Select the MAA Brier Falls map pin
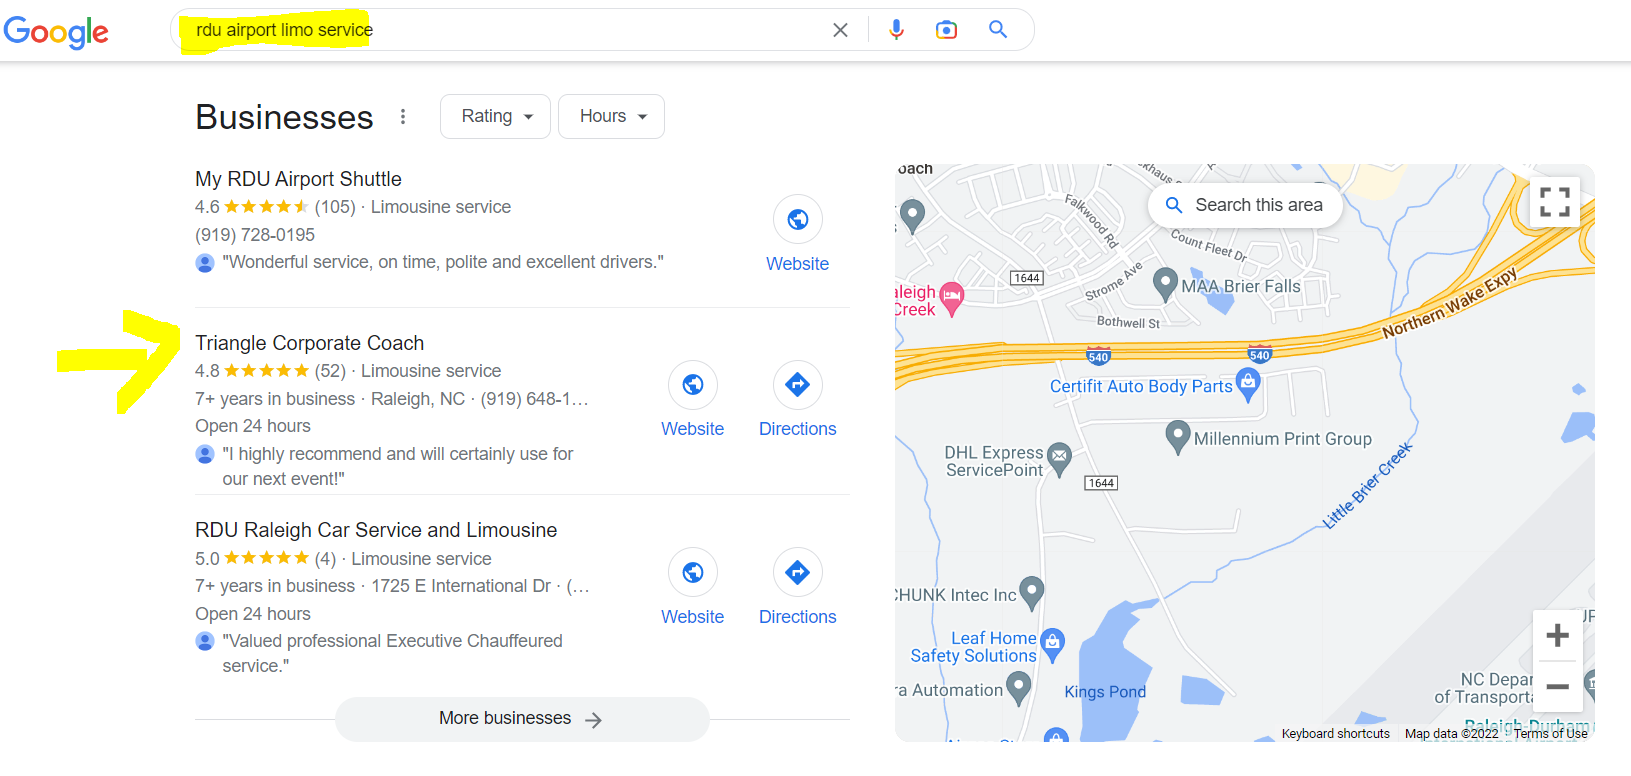Image resolution: width=1631 pixels, height=776 pixels. click(1165, 284)
